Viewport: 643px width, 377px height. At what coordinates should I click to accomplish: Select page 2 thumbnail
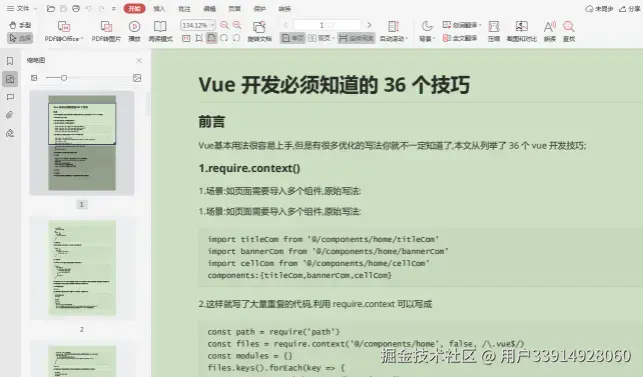coord(82,268)
